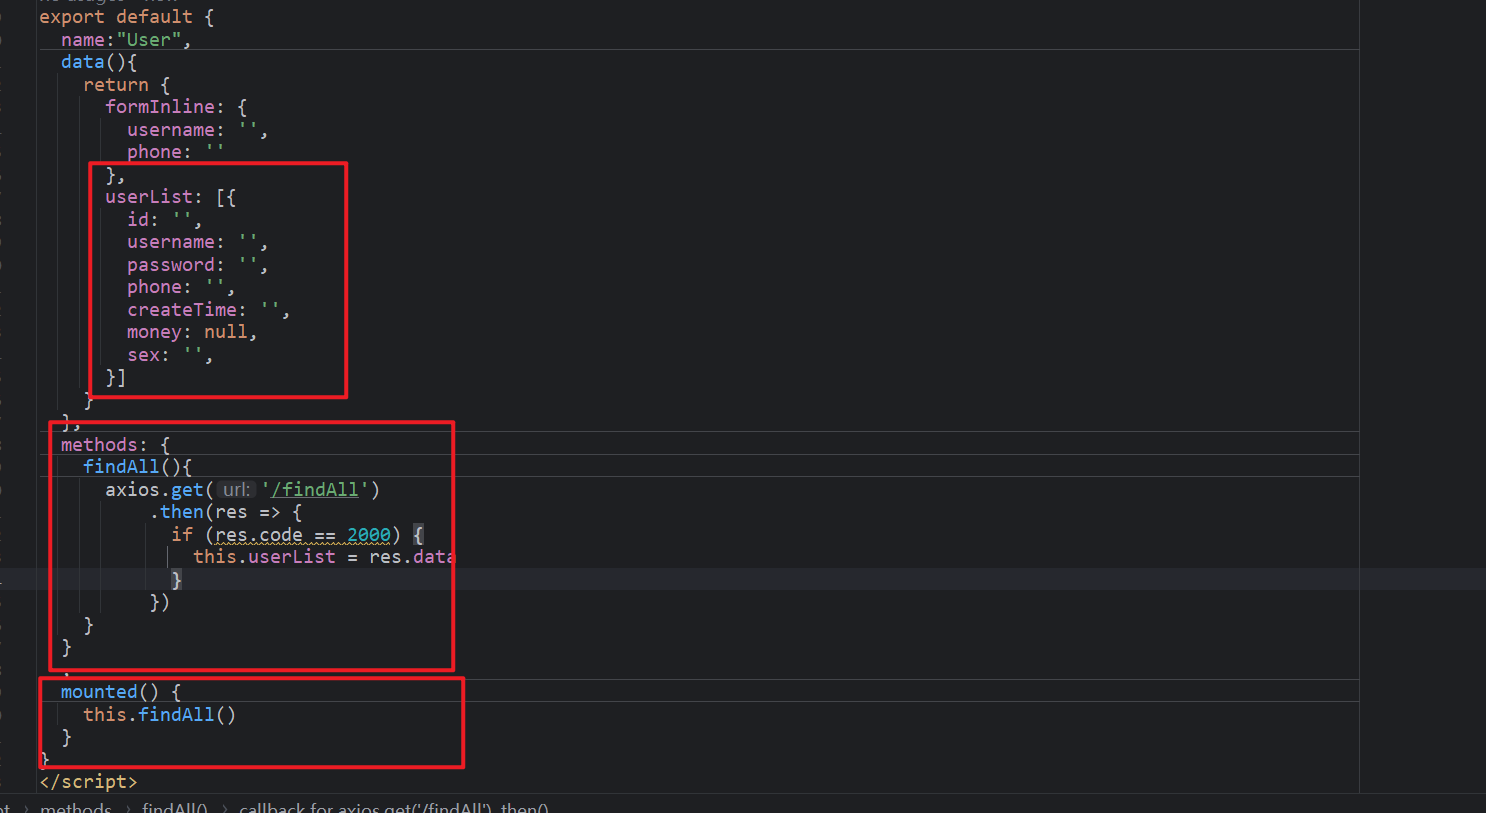Click the "methods: {" line
Viewport: 1486px width, 813px height.
[x=115, y=445]
